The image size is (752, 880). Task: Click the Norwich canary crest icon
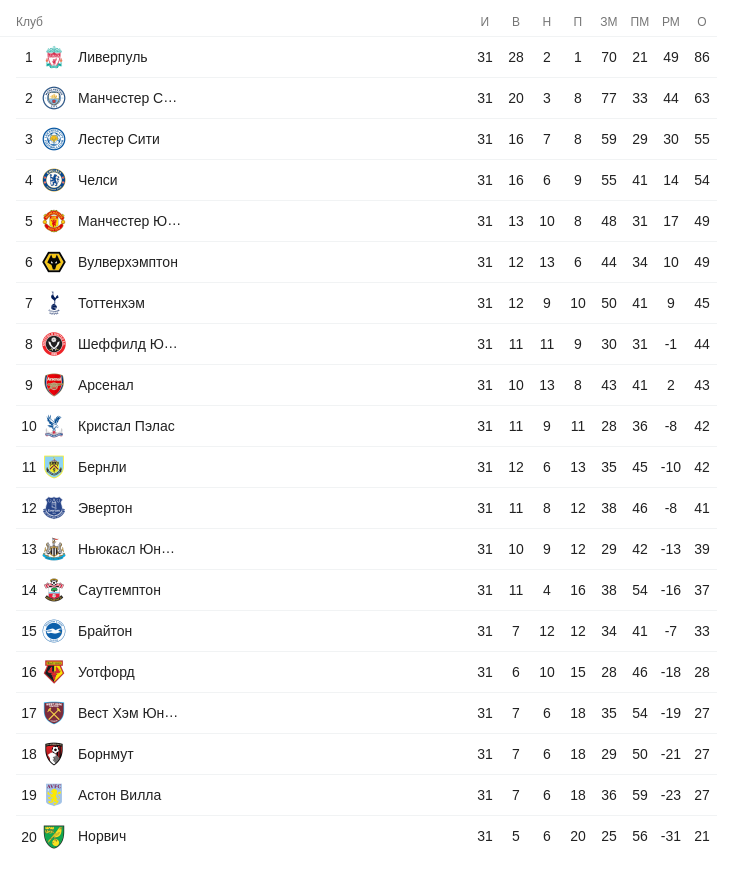coord(54,836)
